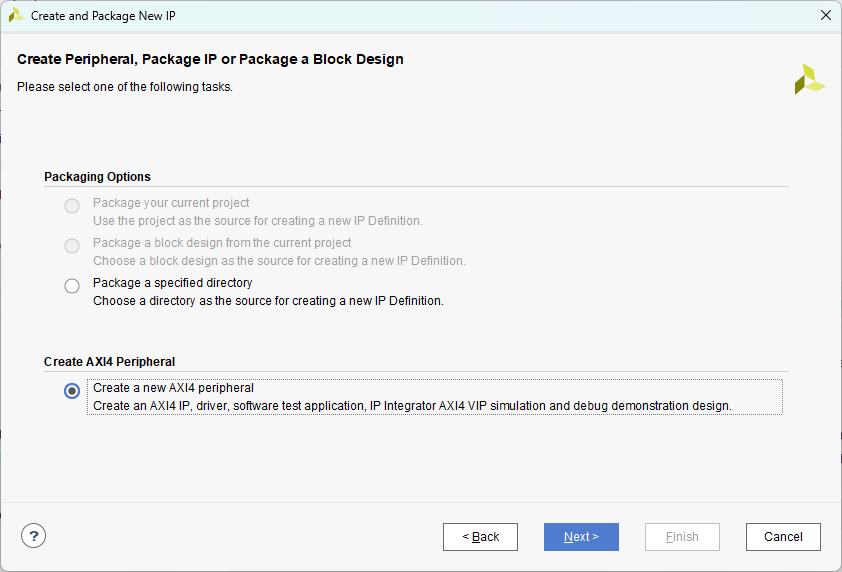Click the greyed-out Finish button
This screenshot has height=572, width=842.
coord(682,537)
